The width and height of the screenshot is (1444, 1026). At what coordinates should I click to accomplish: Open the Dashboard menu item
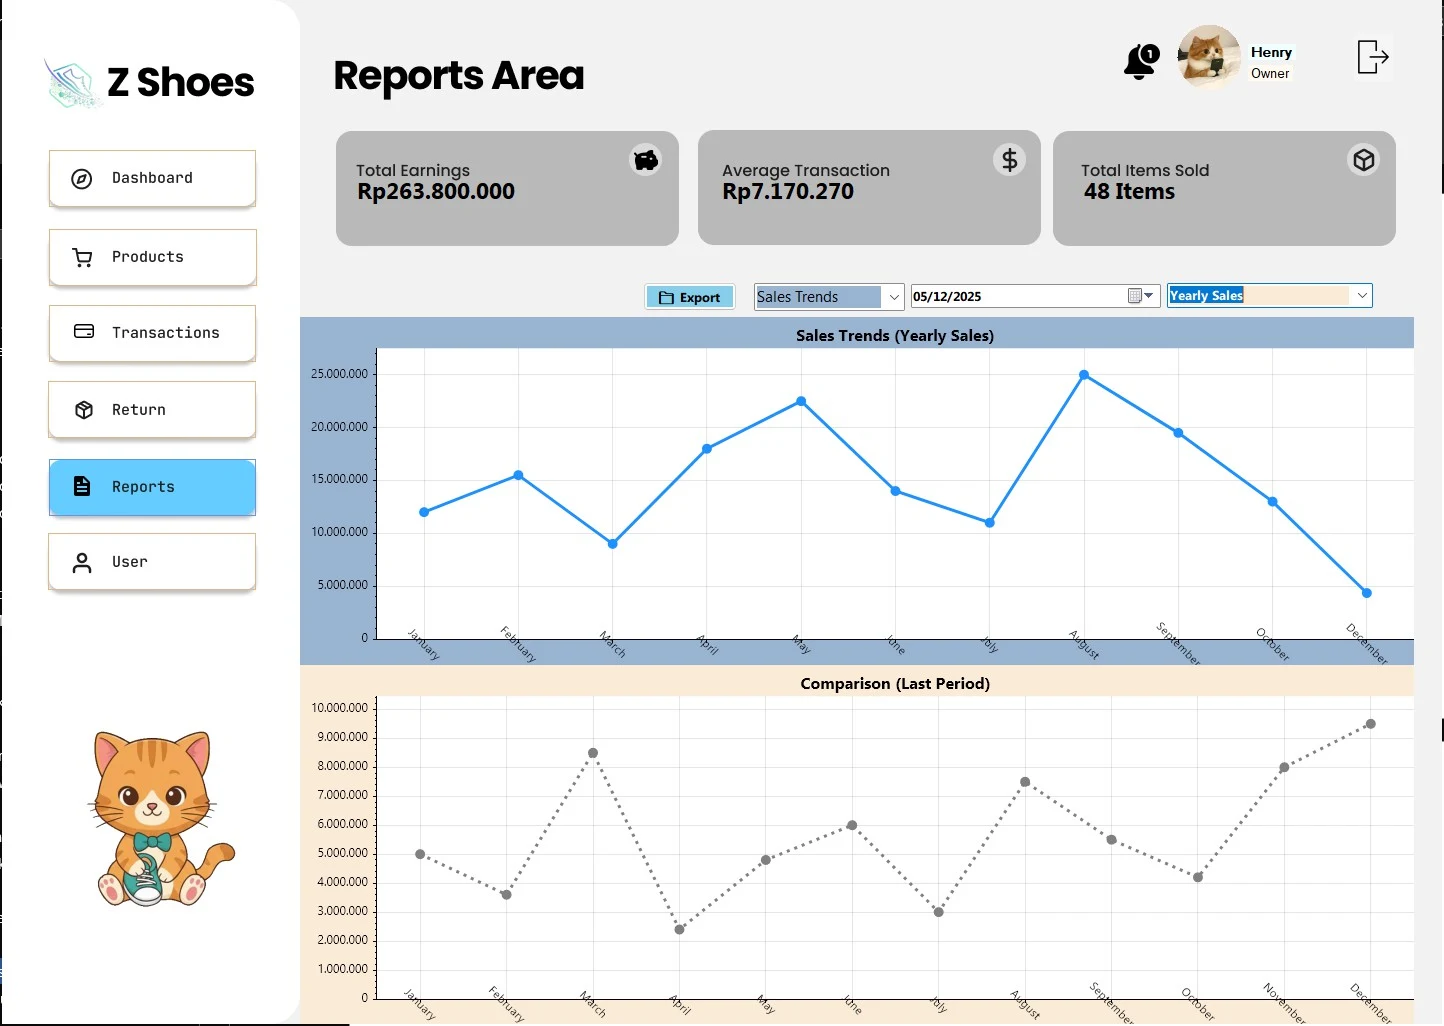[x=152, y=179]
